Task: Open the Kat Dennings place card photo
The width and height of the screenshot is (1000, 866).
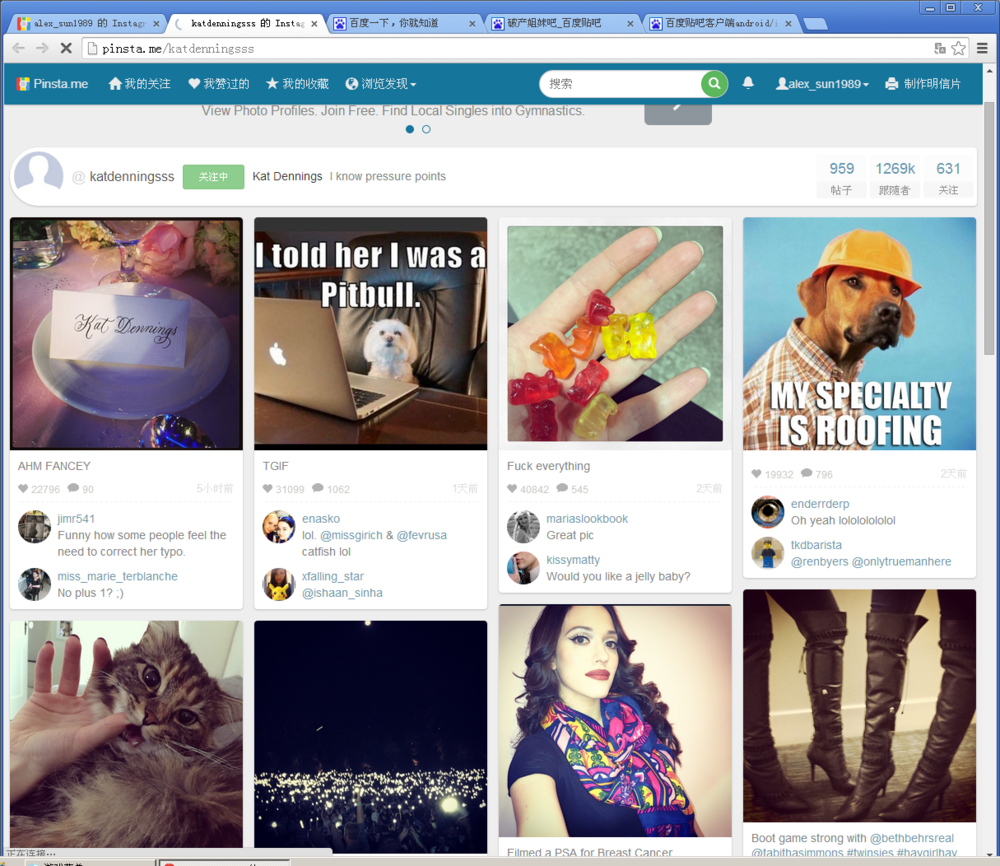Action: tap(126, 334)
